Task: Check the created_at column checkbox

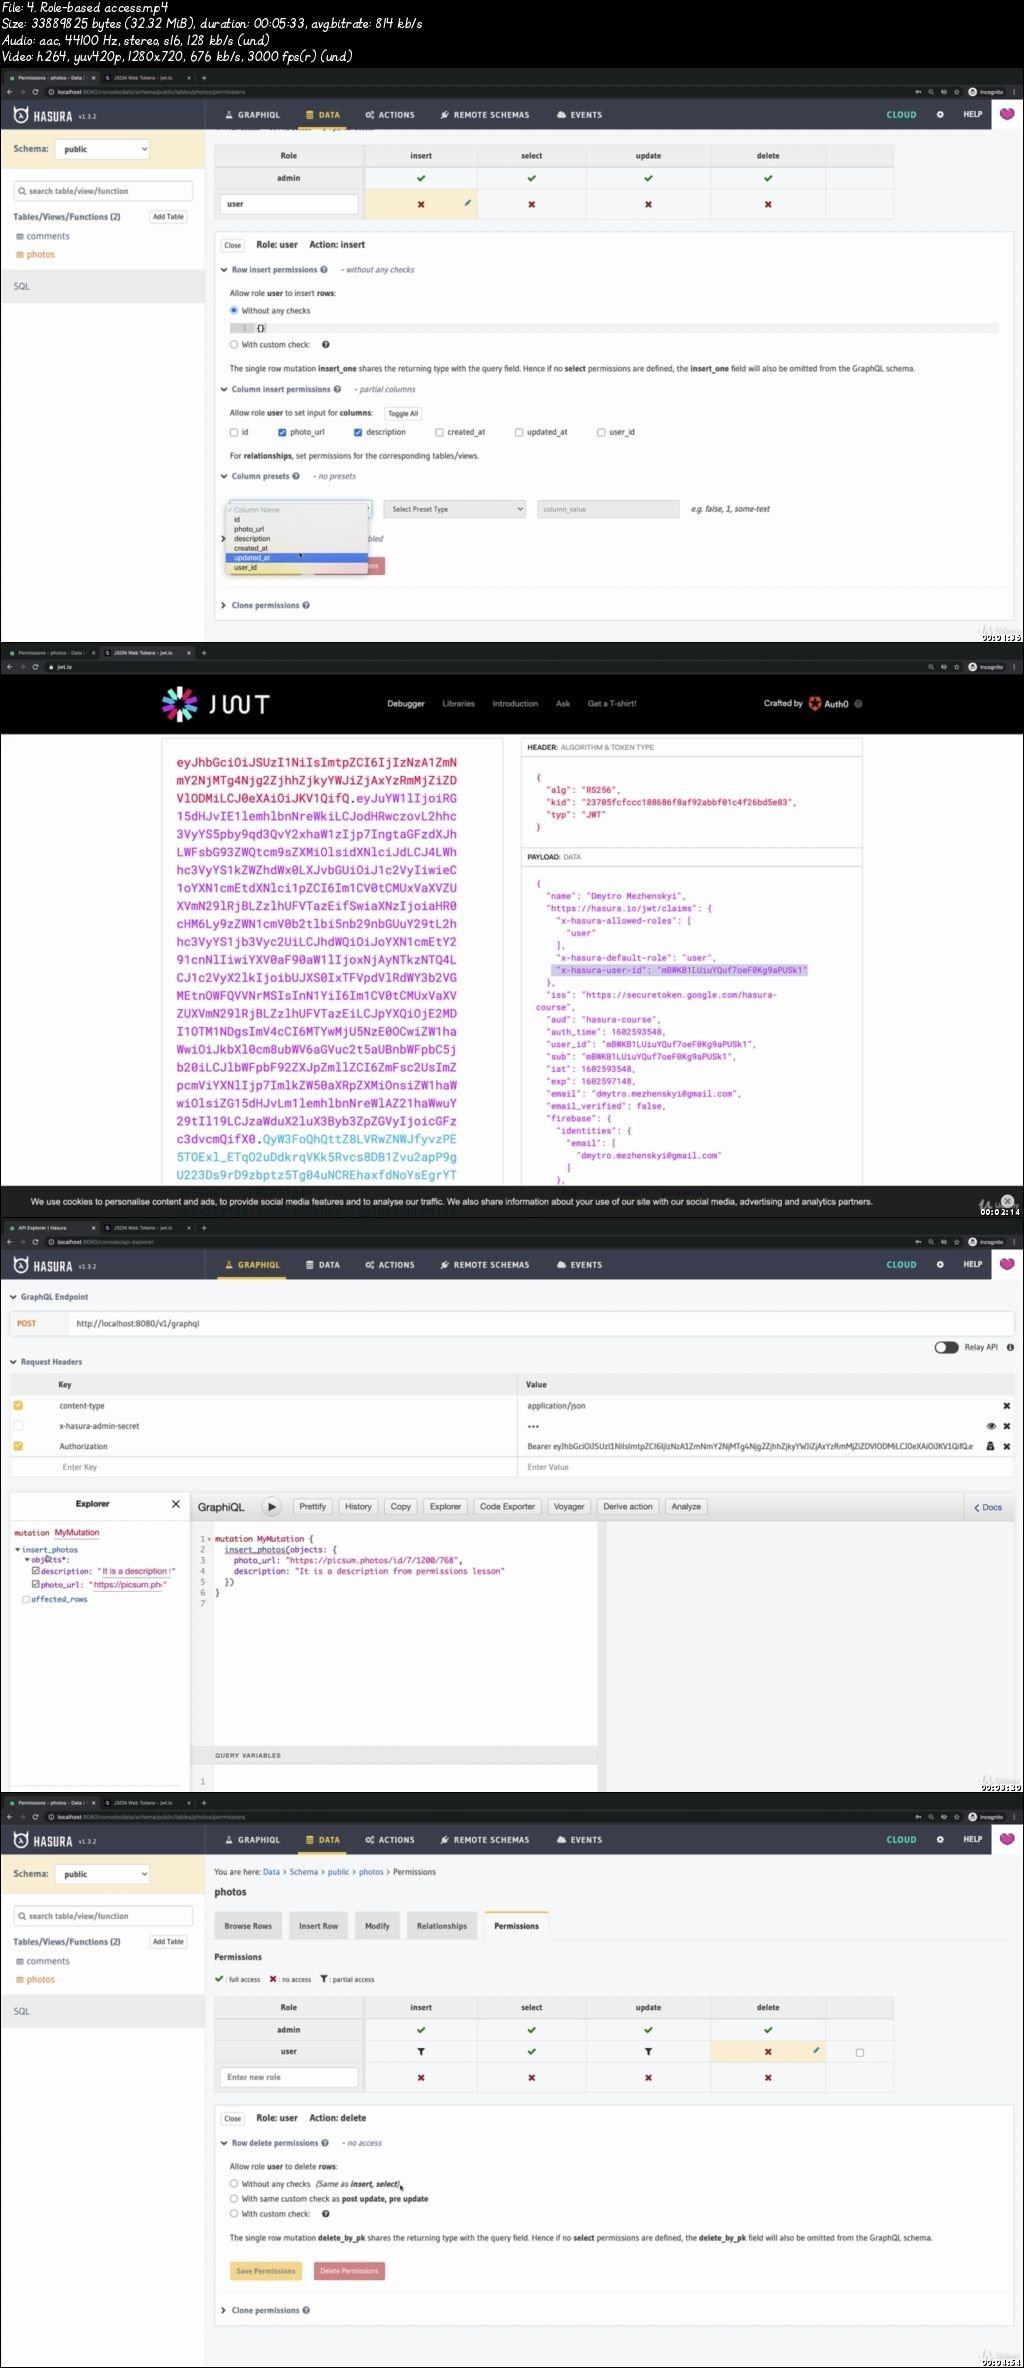Action: coord(439,432)
